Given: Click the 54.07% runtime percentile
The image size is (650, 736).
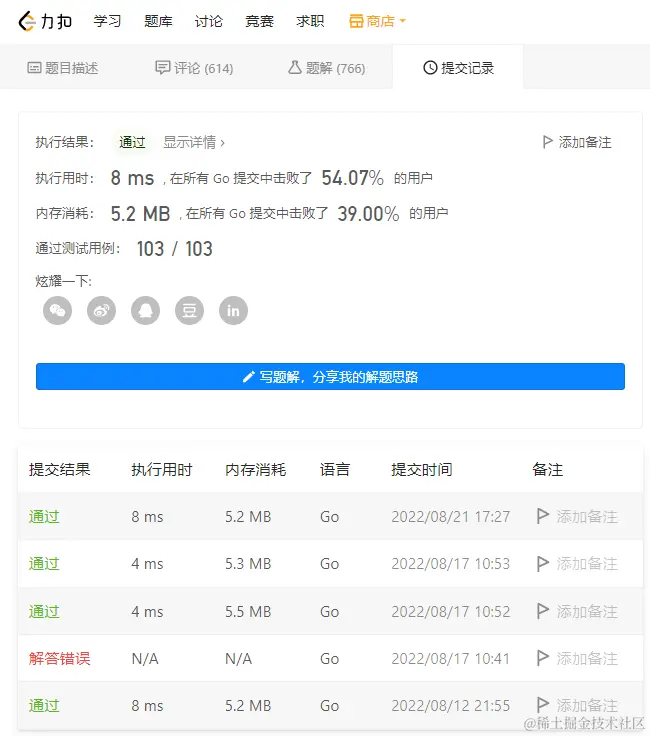Looking at the screenshot, I should point(352,178).
